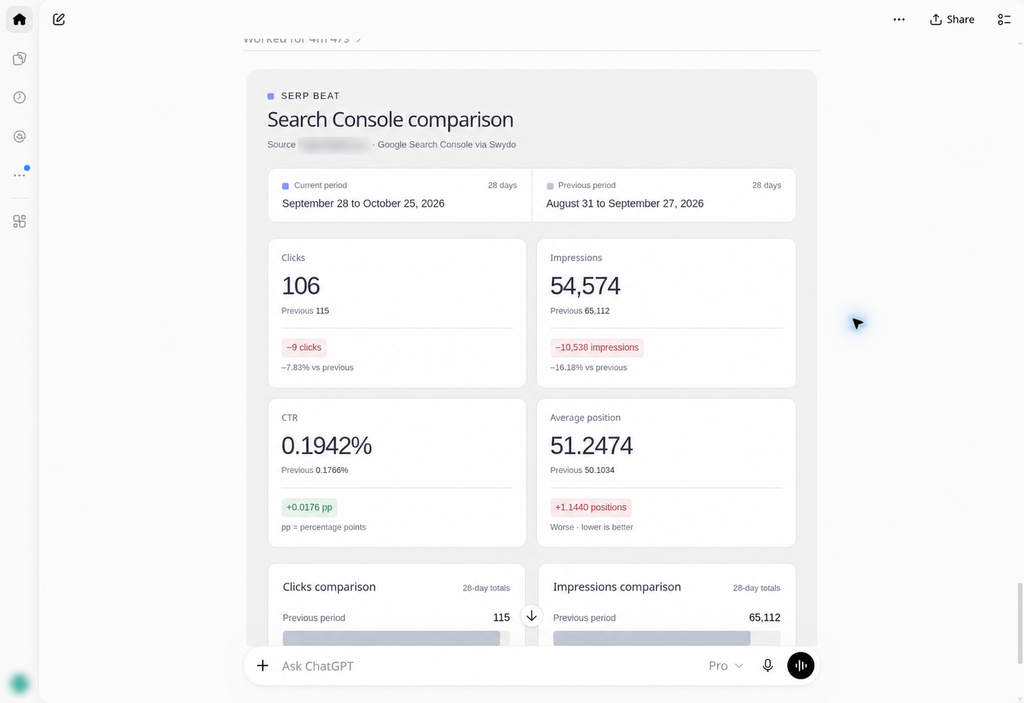
Task: Click the CTR value "0.1942%"
Action: point(327,446)
